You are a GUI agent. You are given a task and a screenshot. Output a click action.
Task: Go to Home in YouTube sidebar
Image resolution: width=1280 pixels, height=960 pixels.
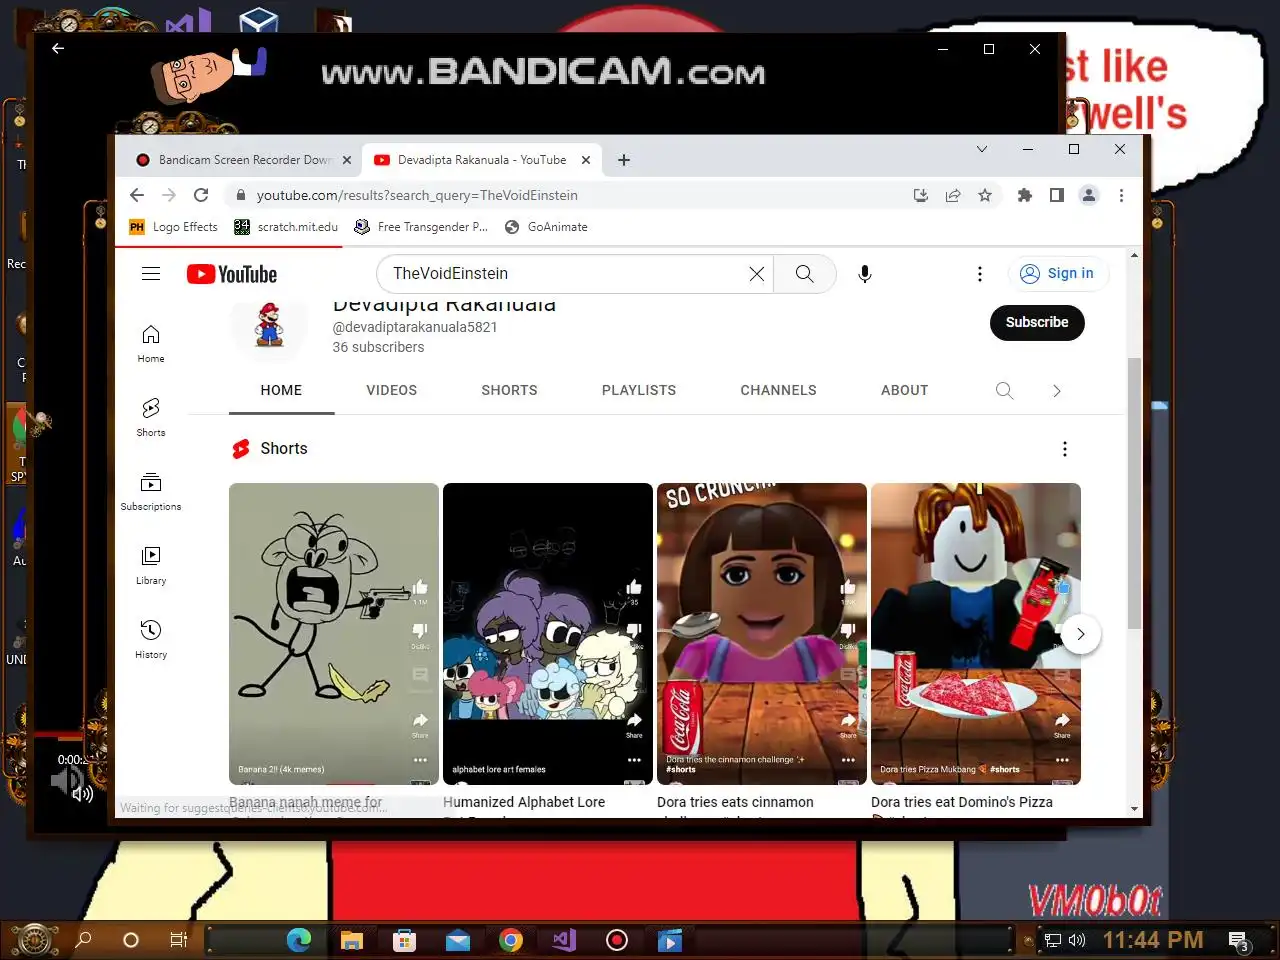[x=151, y=343]
